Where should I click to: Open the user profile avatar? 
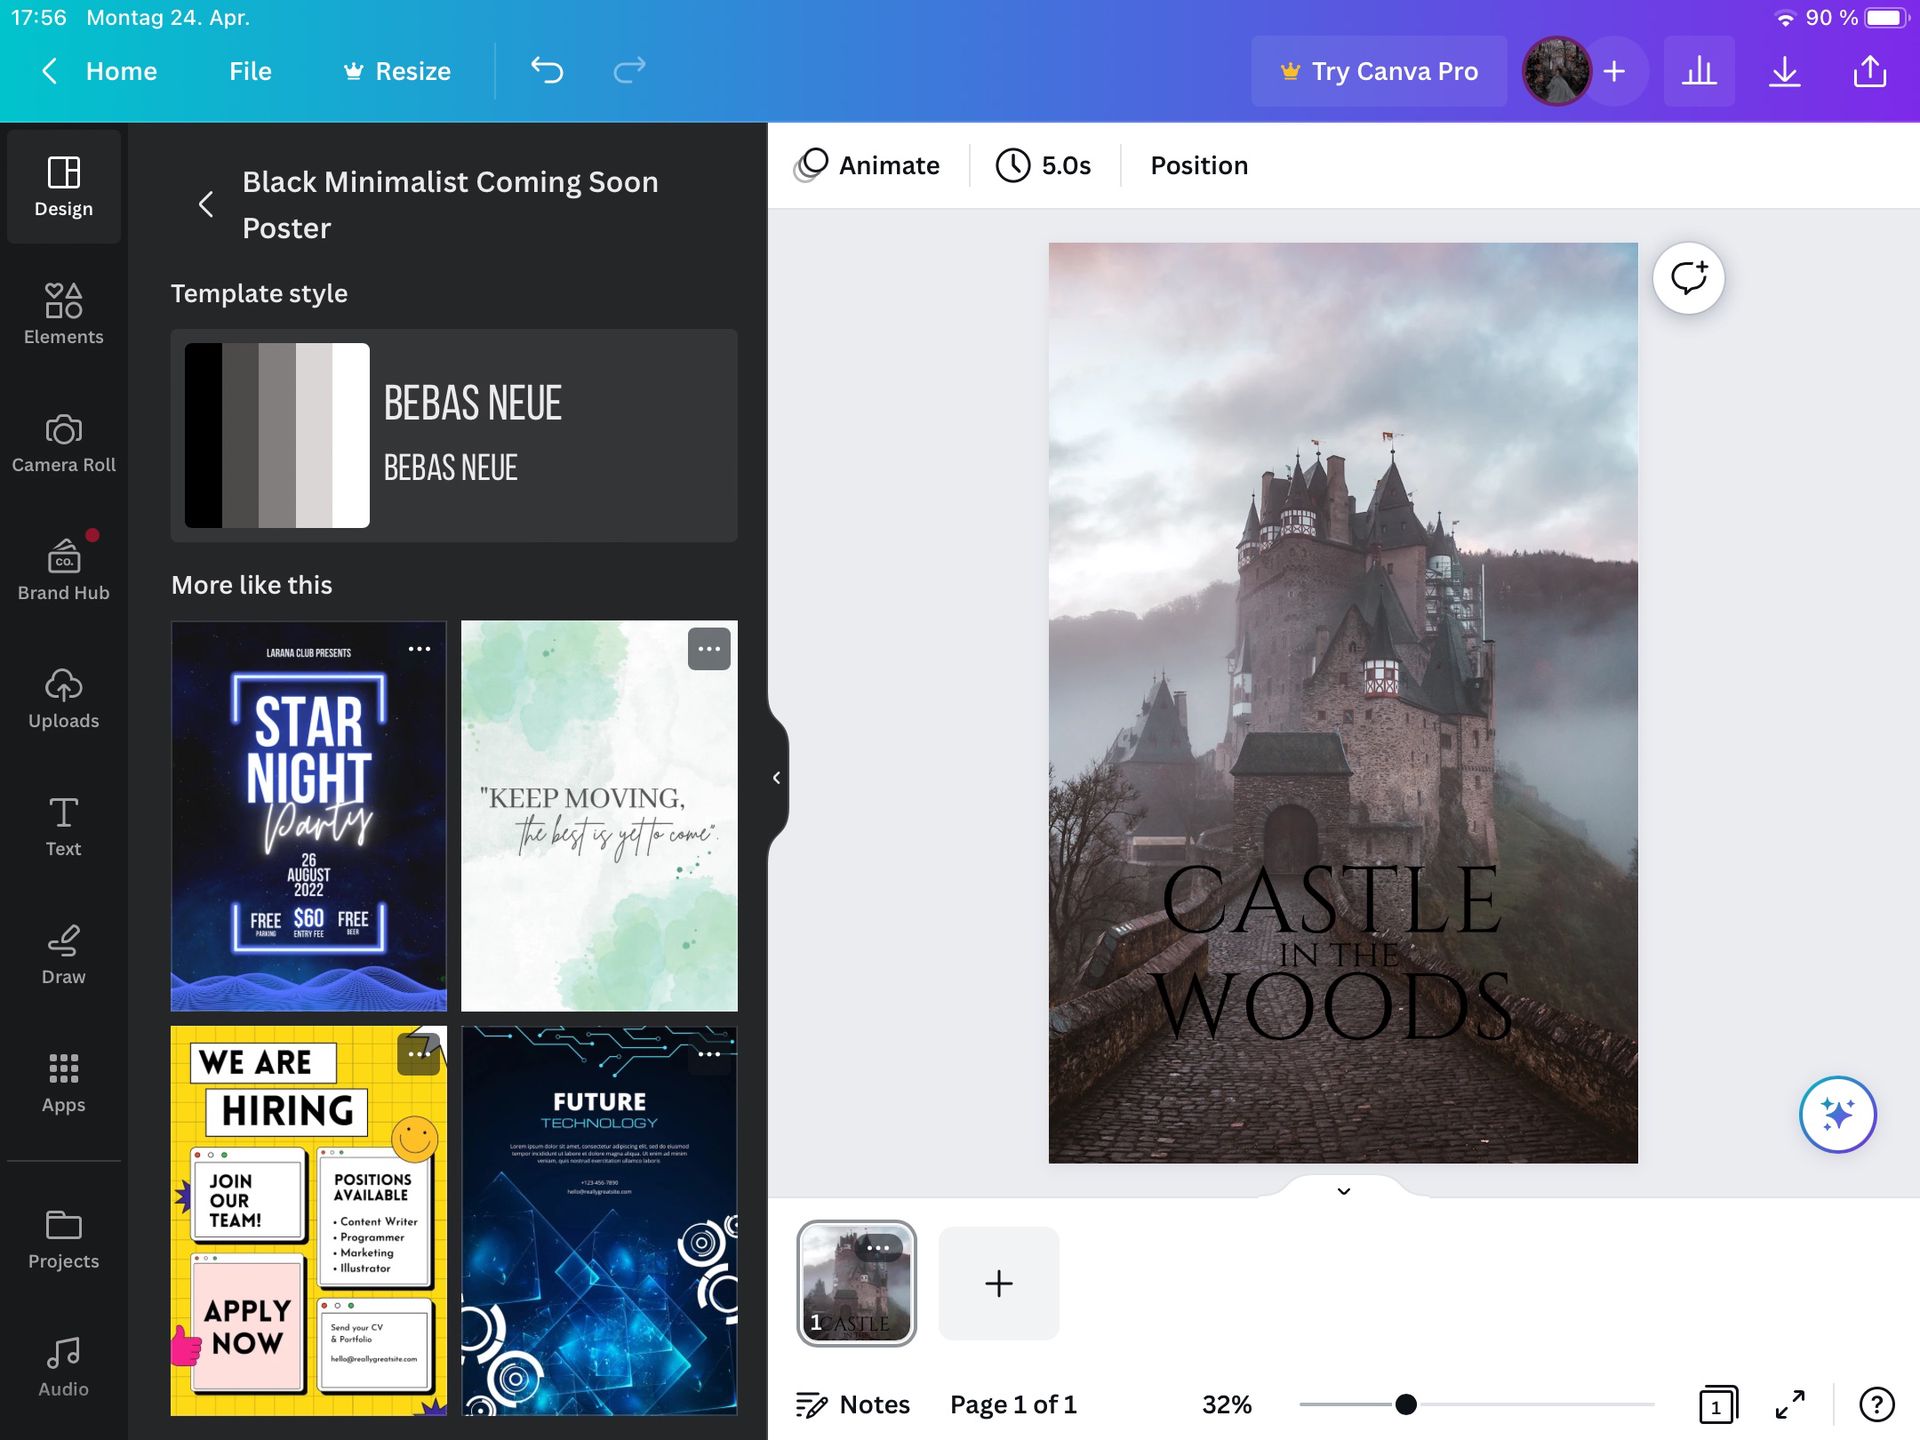click(x=1556, y=71)
